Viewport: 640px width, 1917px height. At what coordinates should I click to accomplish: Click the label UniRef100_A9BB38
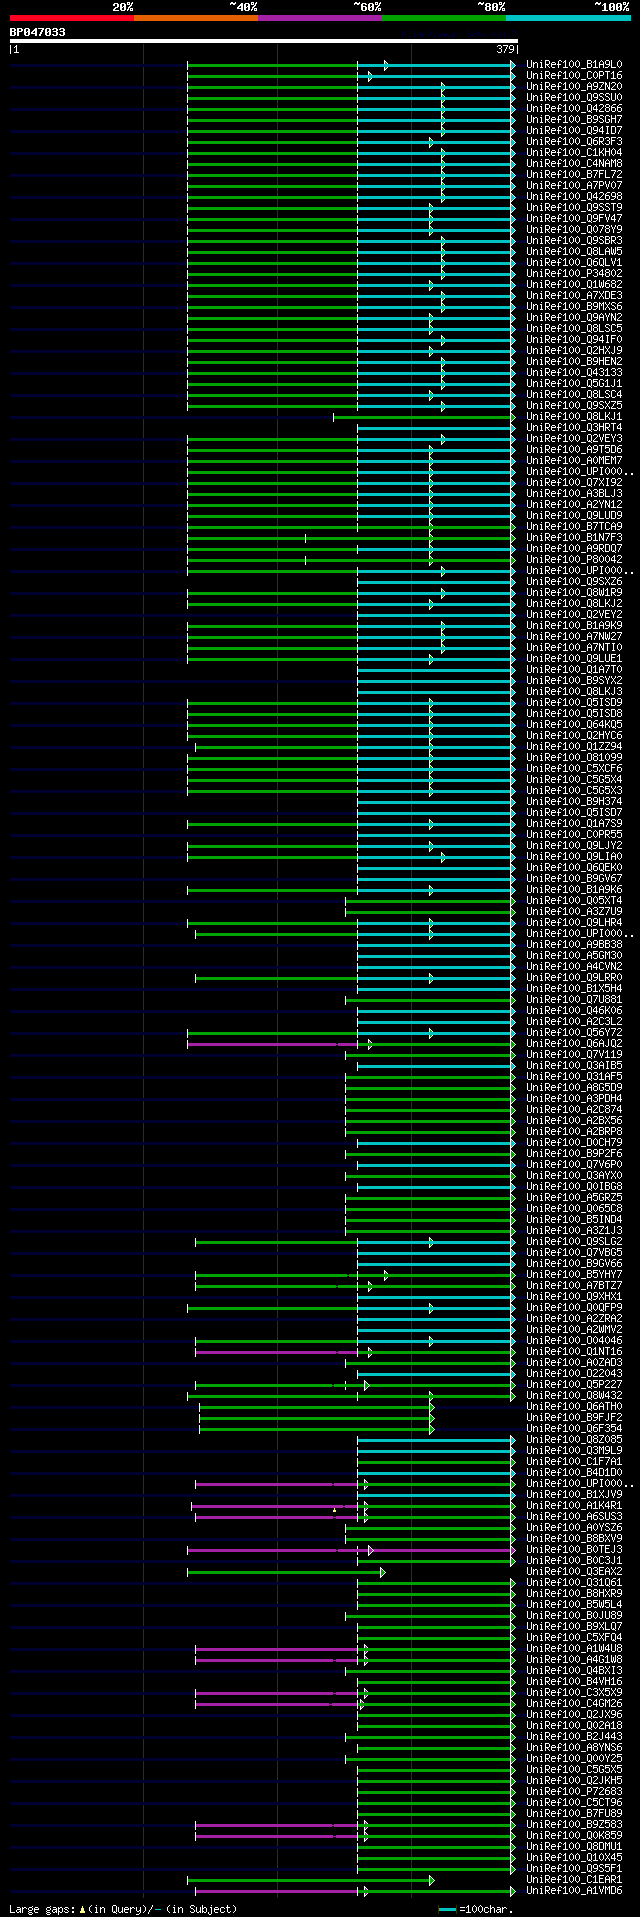coord(574,944)
